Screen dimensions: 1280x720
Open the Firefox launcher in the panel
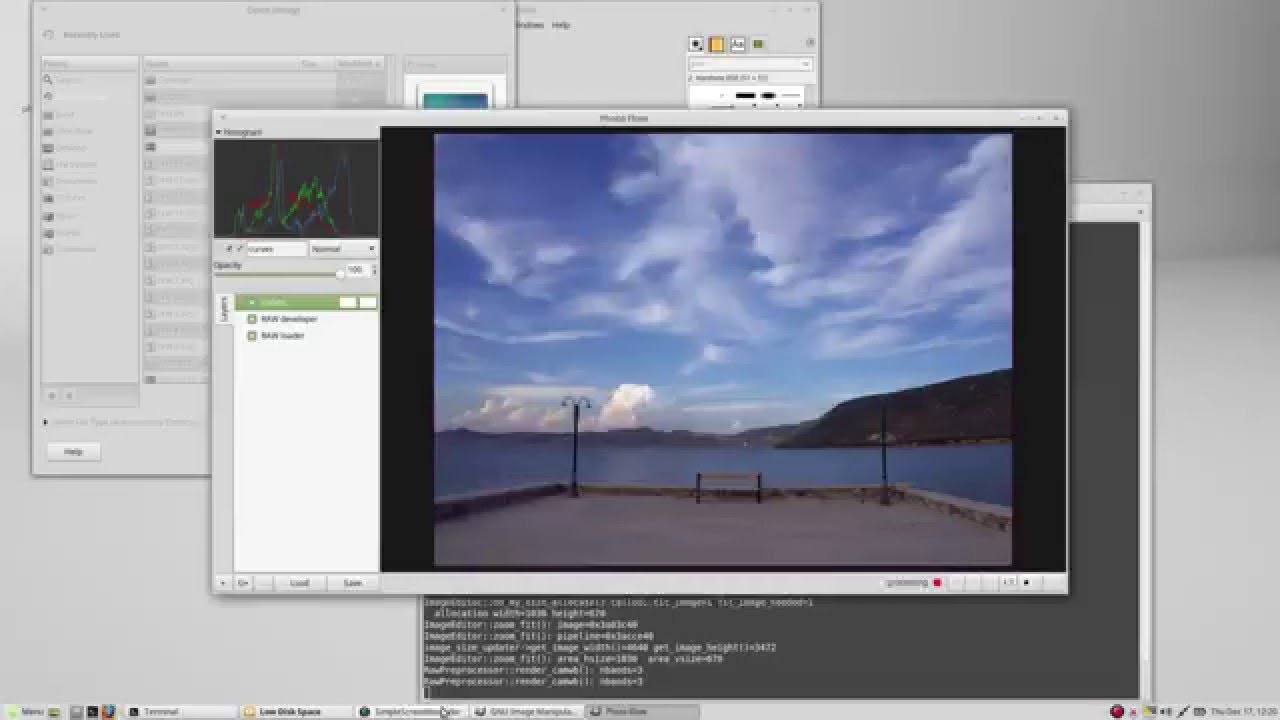(107, 711)
